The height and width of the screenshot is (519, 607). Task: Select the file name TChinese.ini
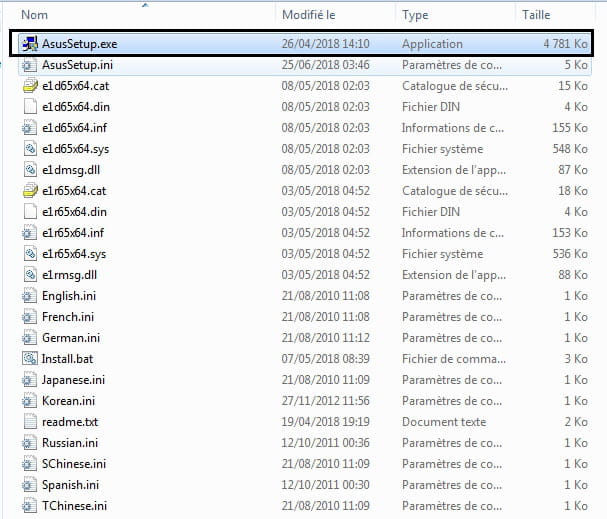pyautogui.click(x=74, y=506)
